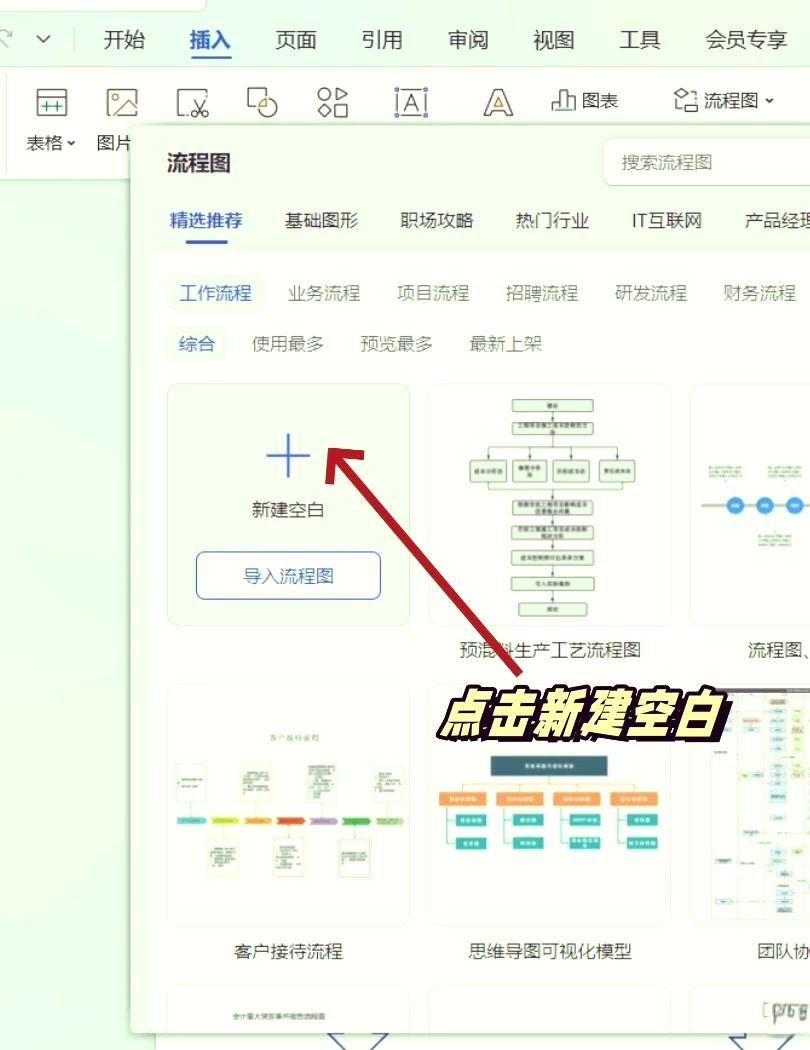Select the 职场攻略 category tab
The height and width of the screenshot is (1050, 810).
pos(436,220)
